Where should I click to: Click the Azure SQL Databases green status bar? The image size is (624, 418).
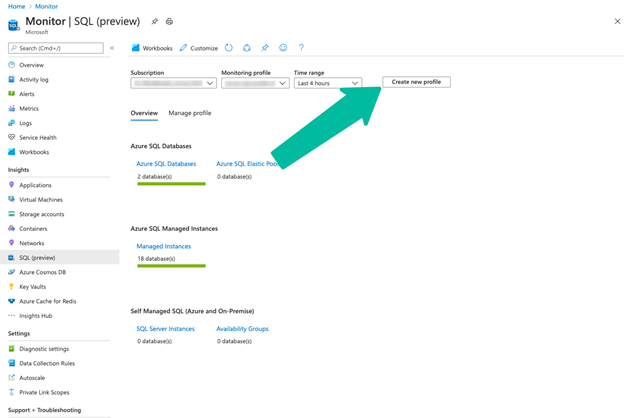pyautogui.click(x=172, y=184)
